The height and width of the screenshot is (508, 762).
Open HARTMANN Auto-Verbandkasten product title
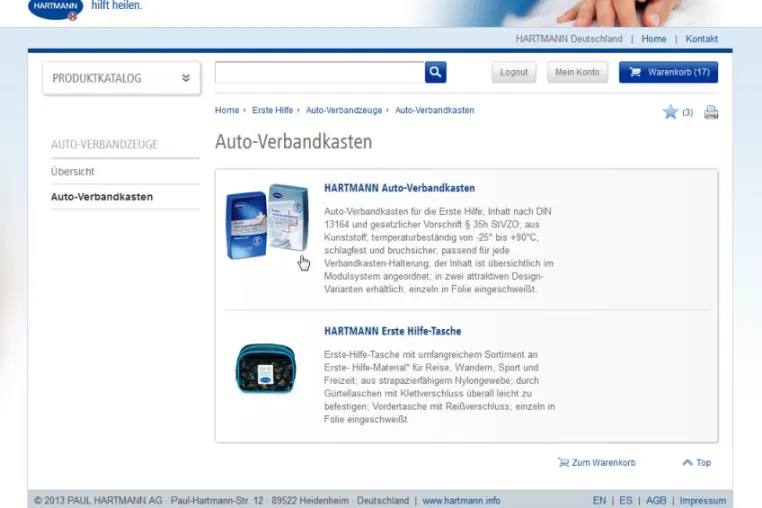(399, 188)
